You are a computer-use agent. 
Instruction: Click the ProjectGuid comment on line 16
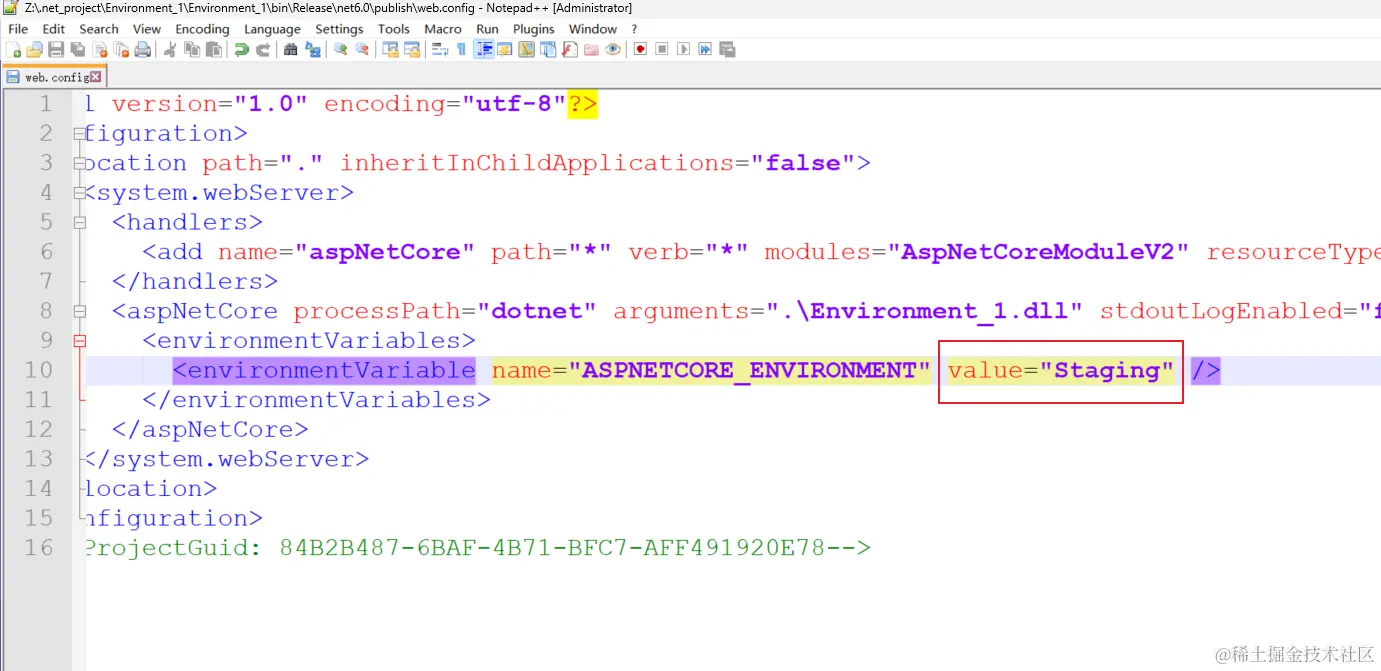(478, 548)
